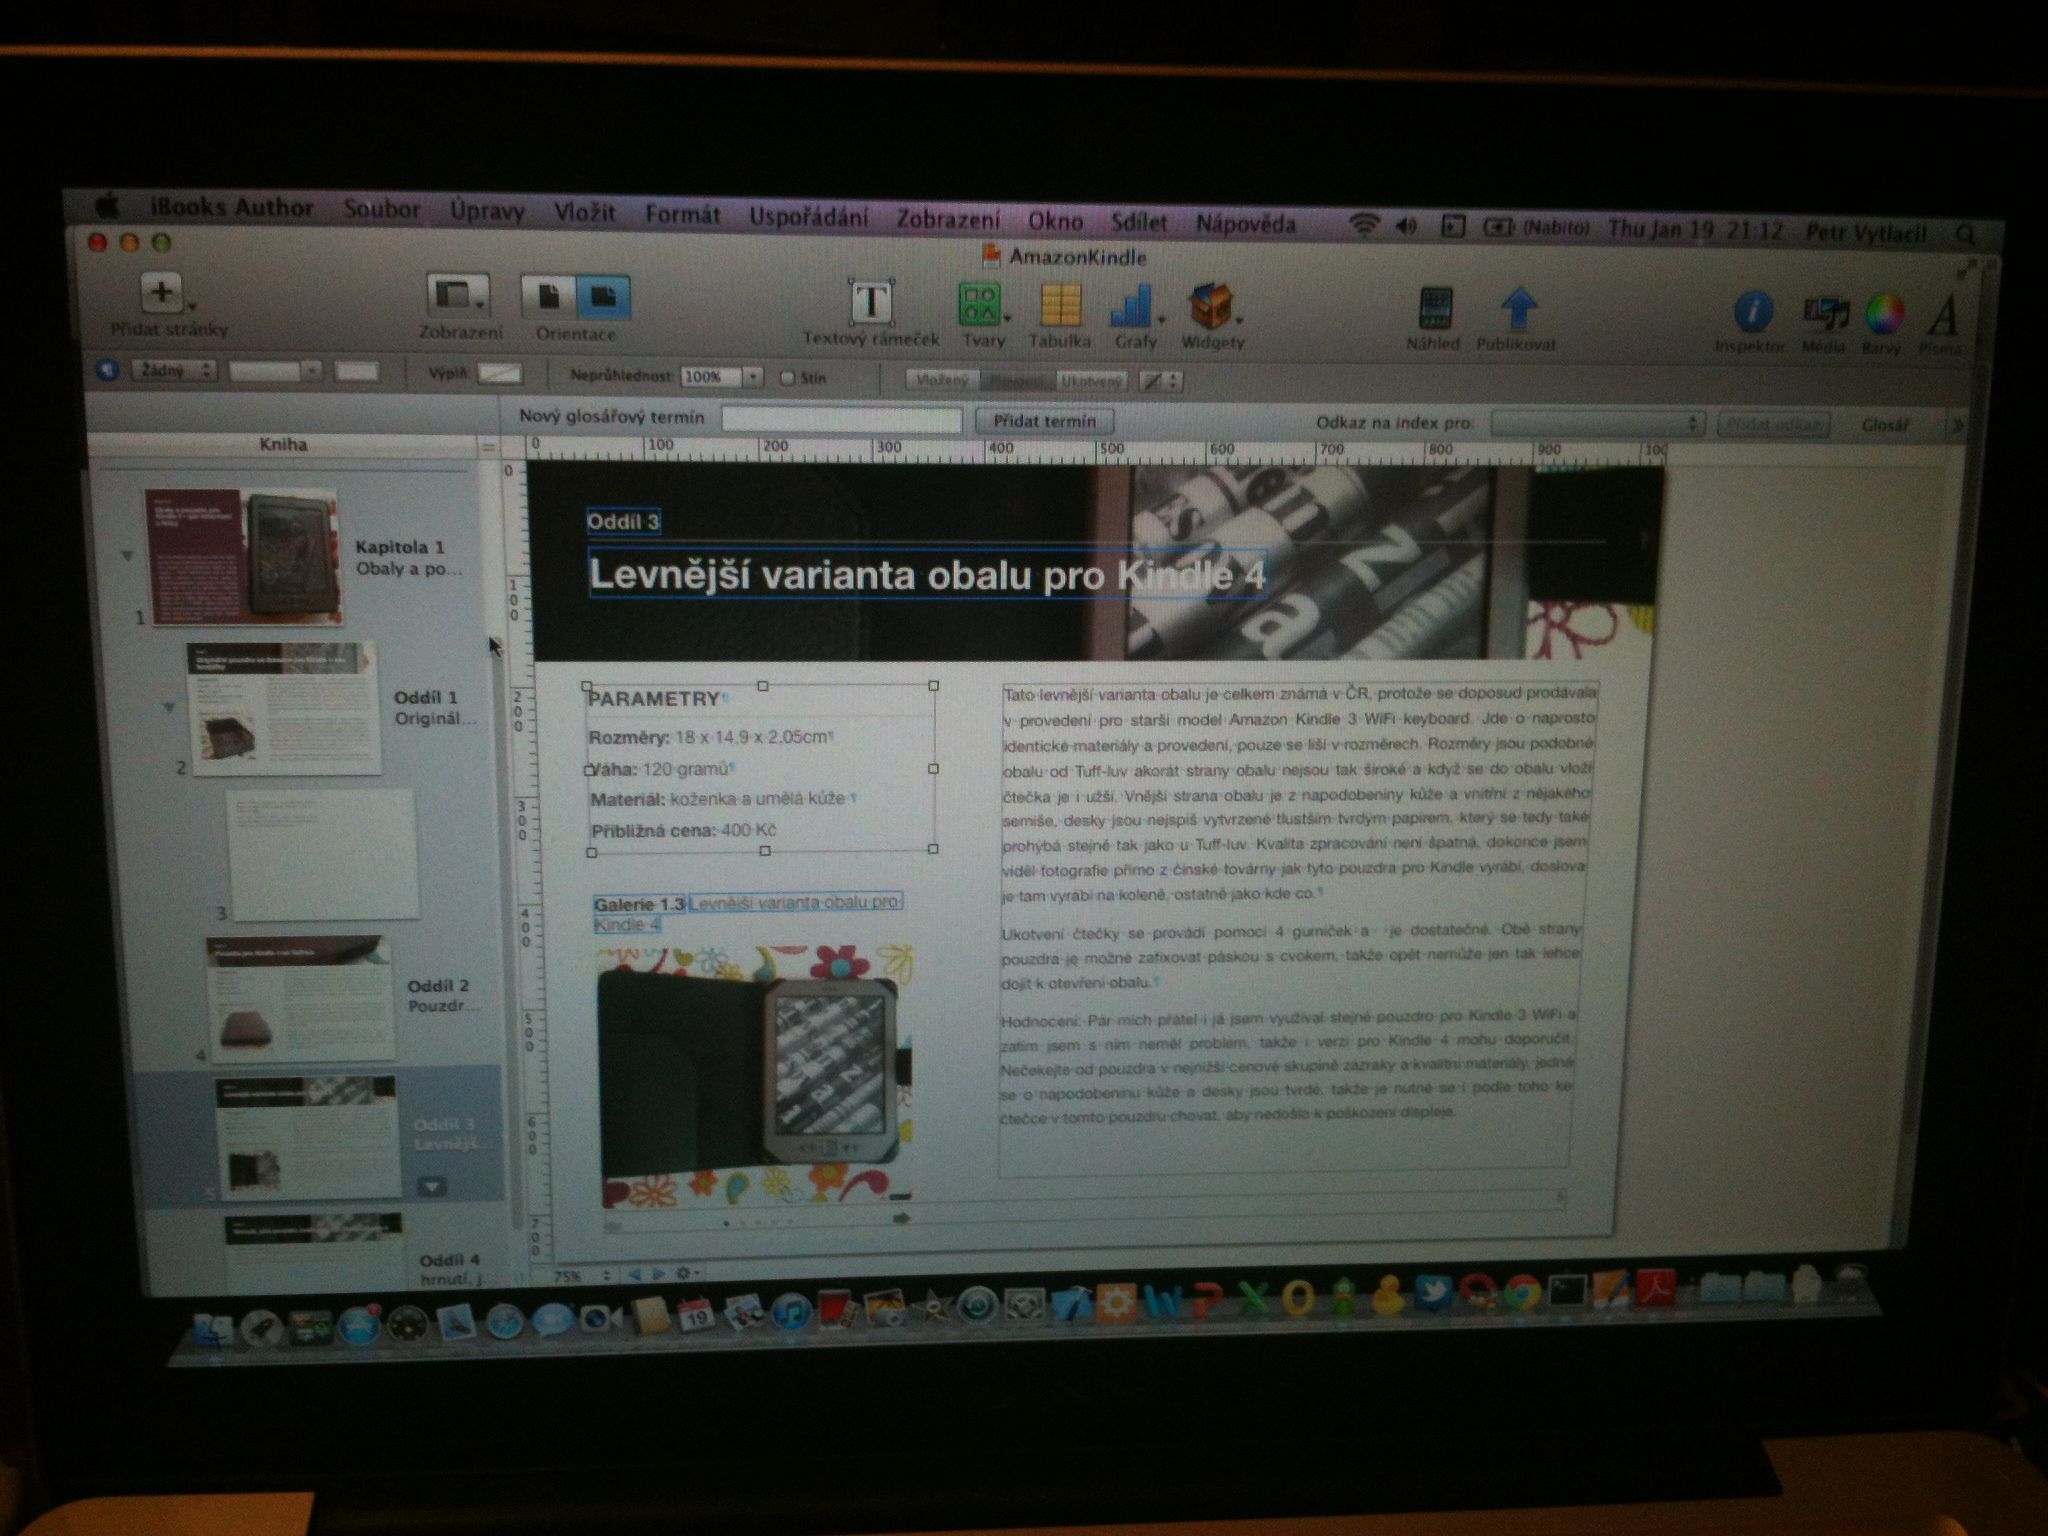Select the Vložený wrap option
2048x1536 pixels.
click(942, 381)
